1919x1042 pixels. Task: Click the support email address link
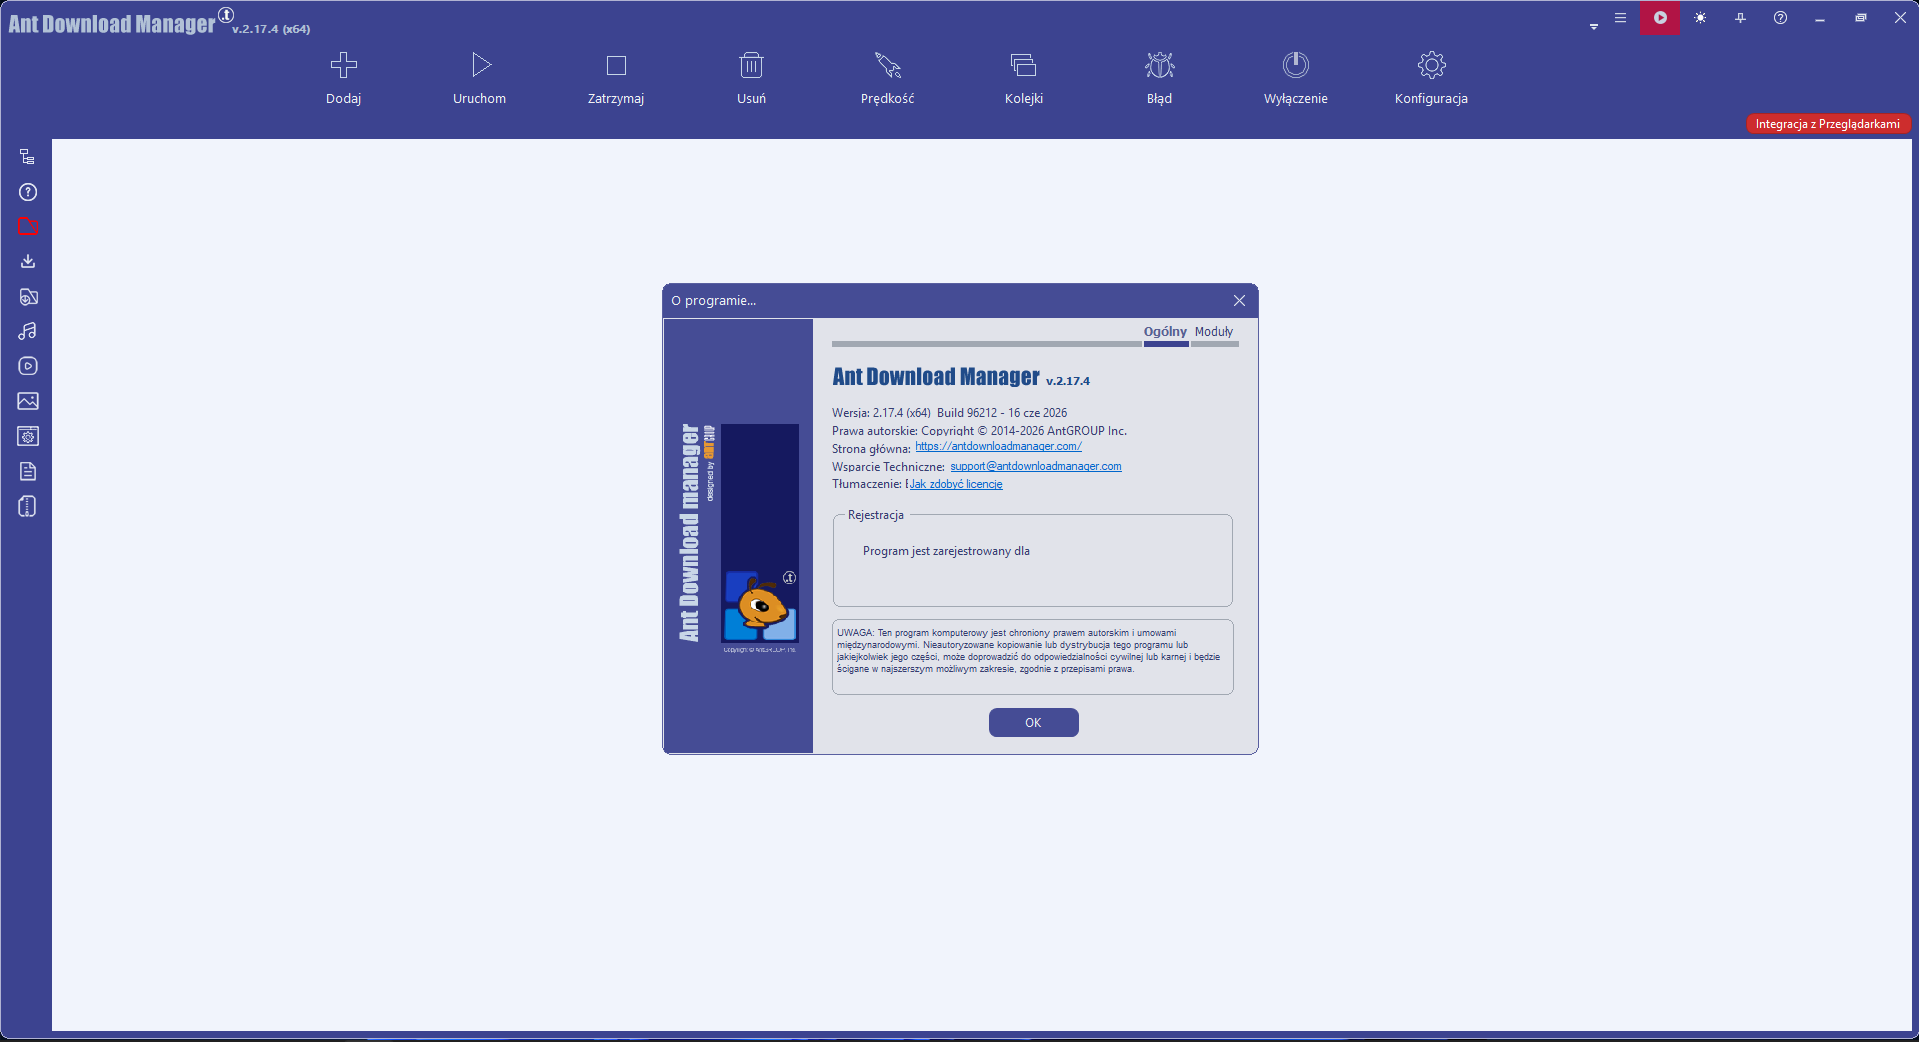[1036, 467]
